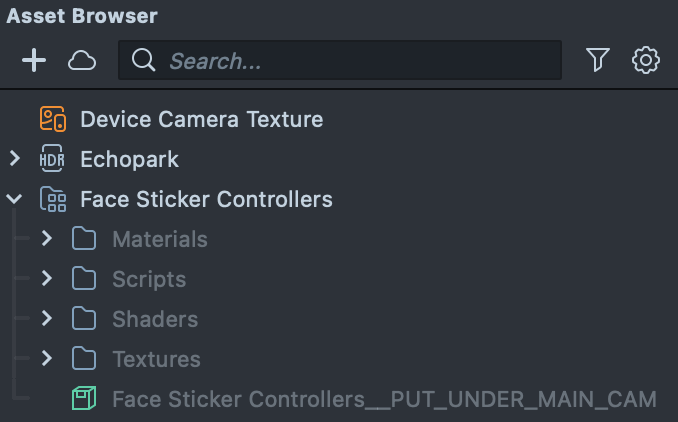Click the Face Sticker Controllers package icon

pos(53,199)
